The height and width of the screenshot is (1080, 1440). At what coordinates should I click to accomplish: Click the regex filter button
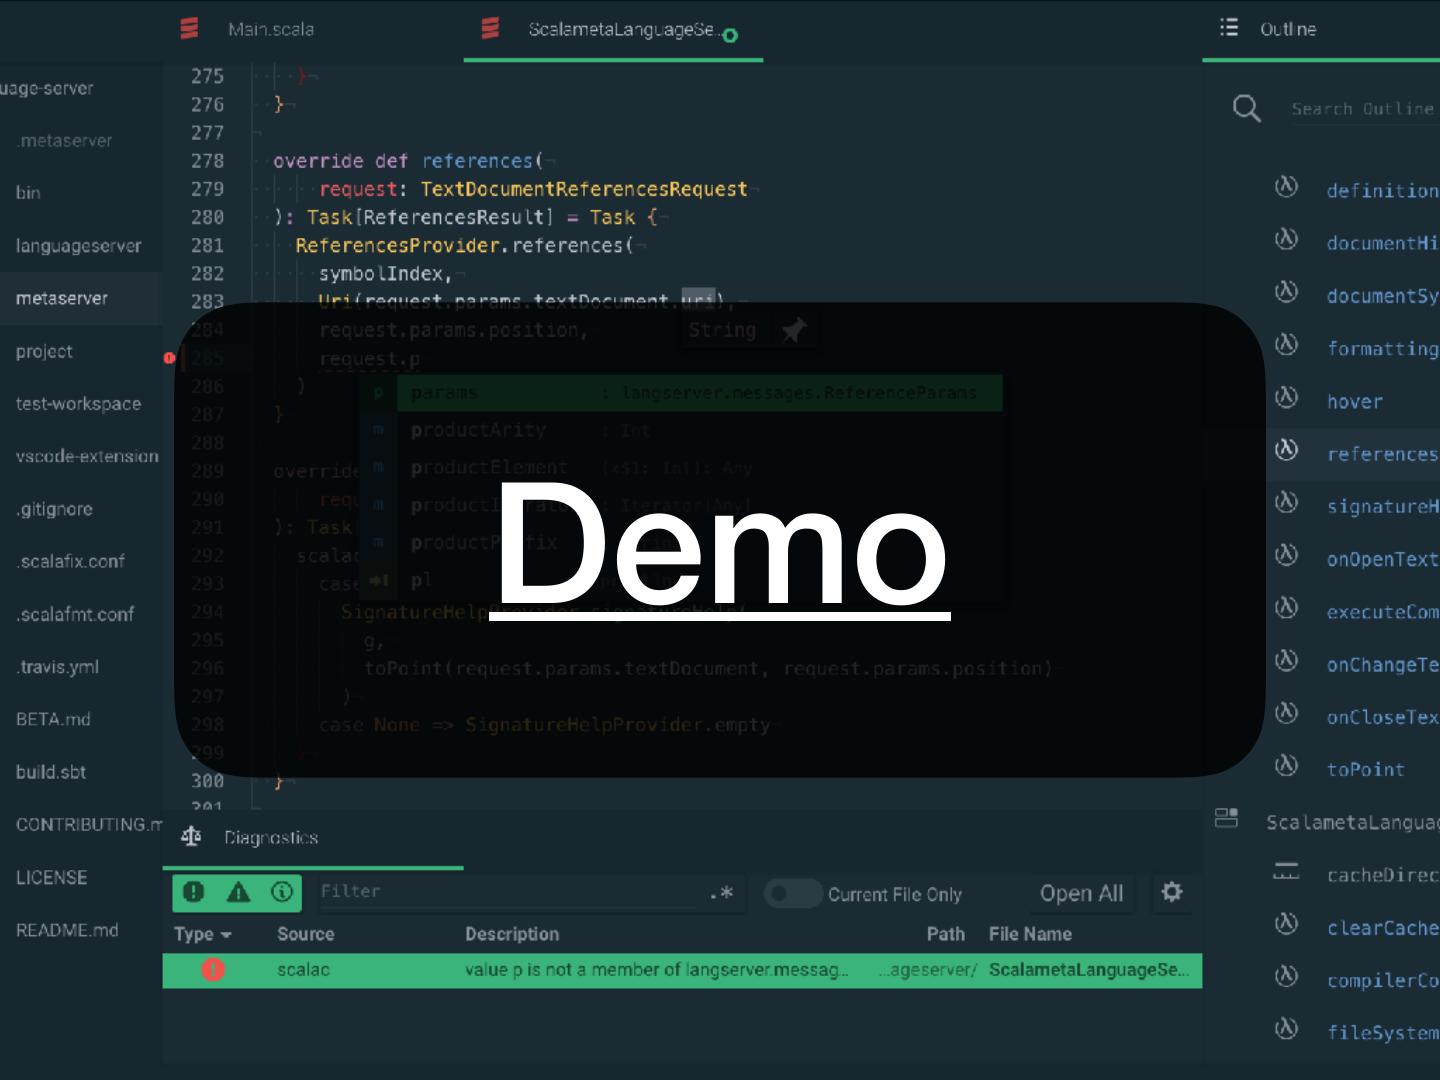pos(721,893)
